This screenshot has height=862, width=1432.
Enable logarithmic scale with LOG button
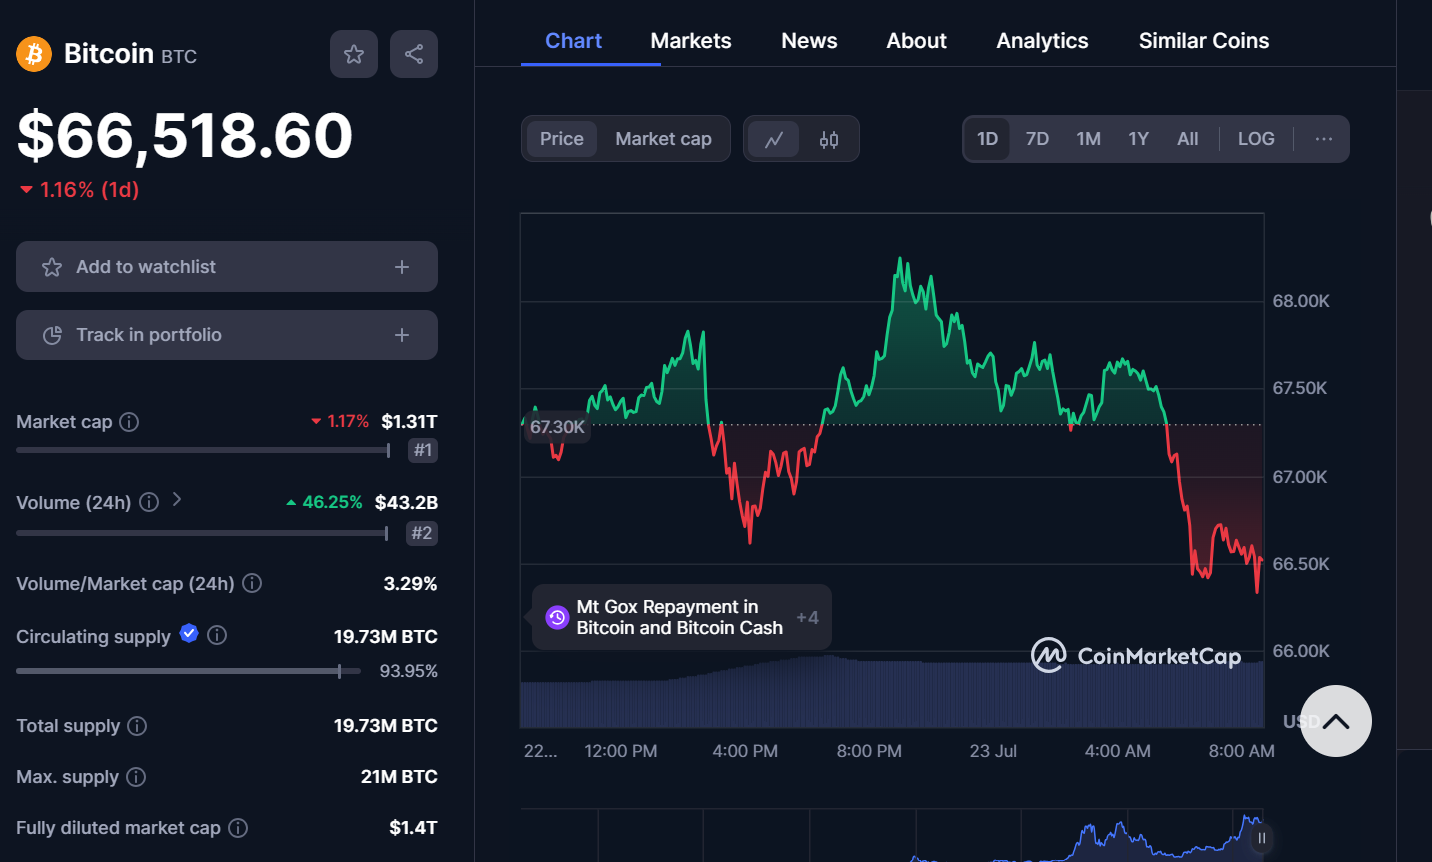click(1255, 138)
